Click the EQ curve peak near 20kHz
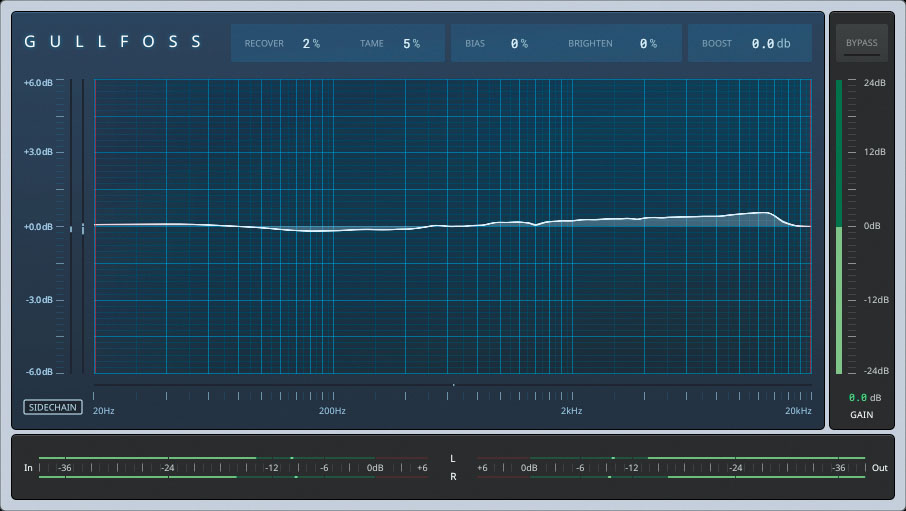 pos(767,213)
